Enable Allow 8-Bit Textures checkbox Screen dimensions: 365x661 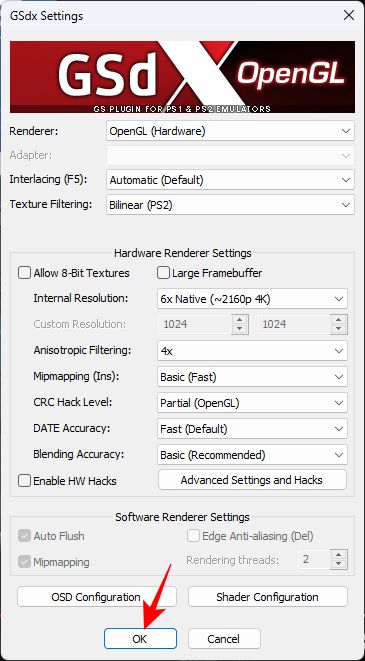tap(25, 273)
